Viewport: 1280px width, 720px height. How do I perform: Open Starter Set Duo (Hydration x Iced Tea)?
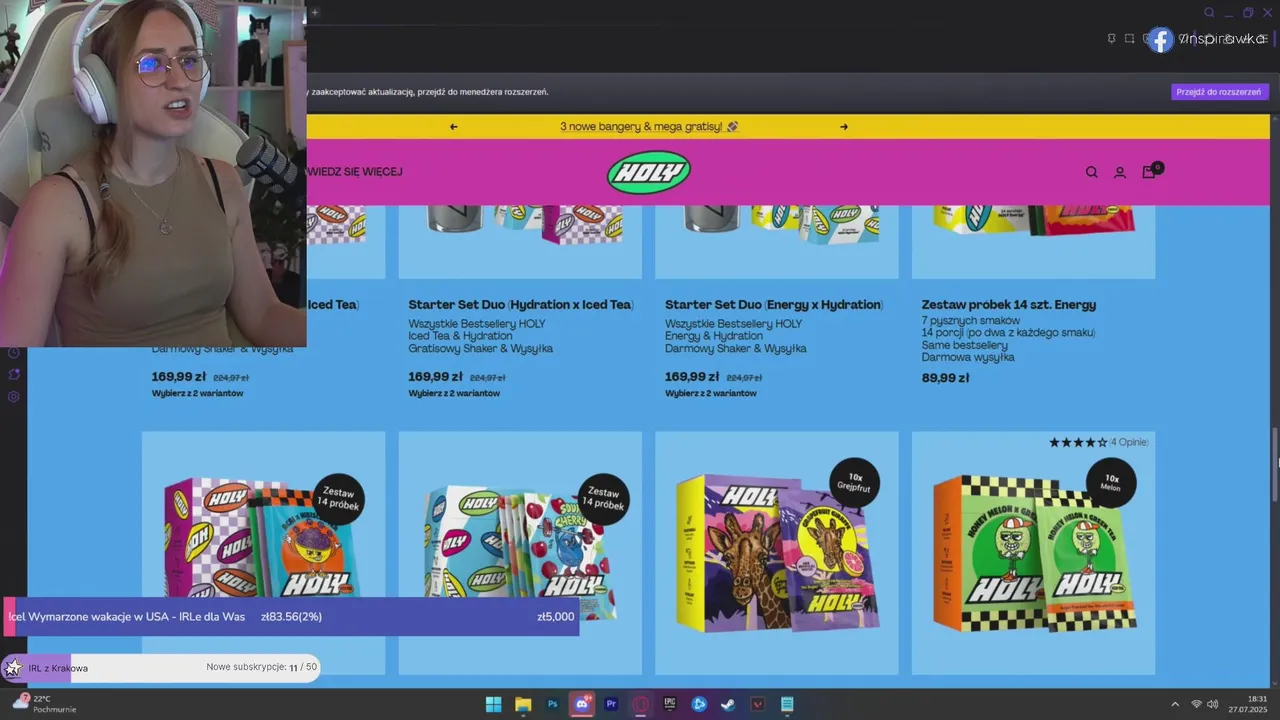coord(520,305)
